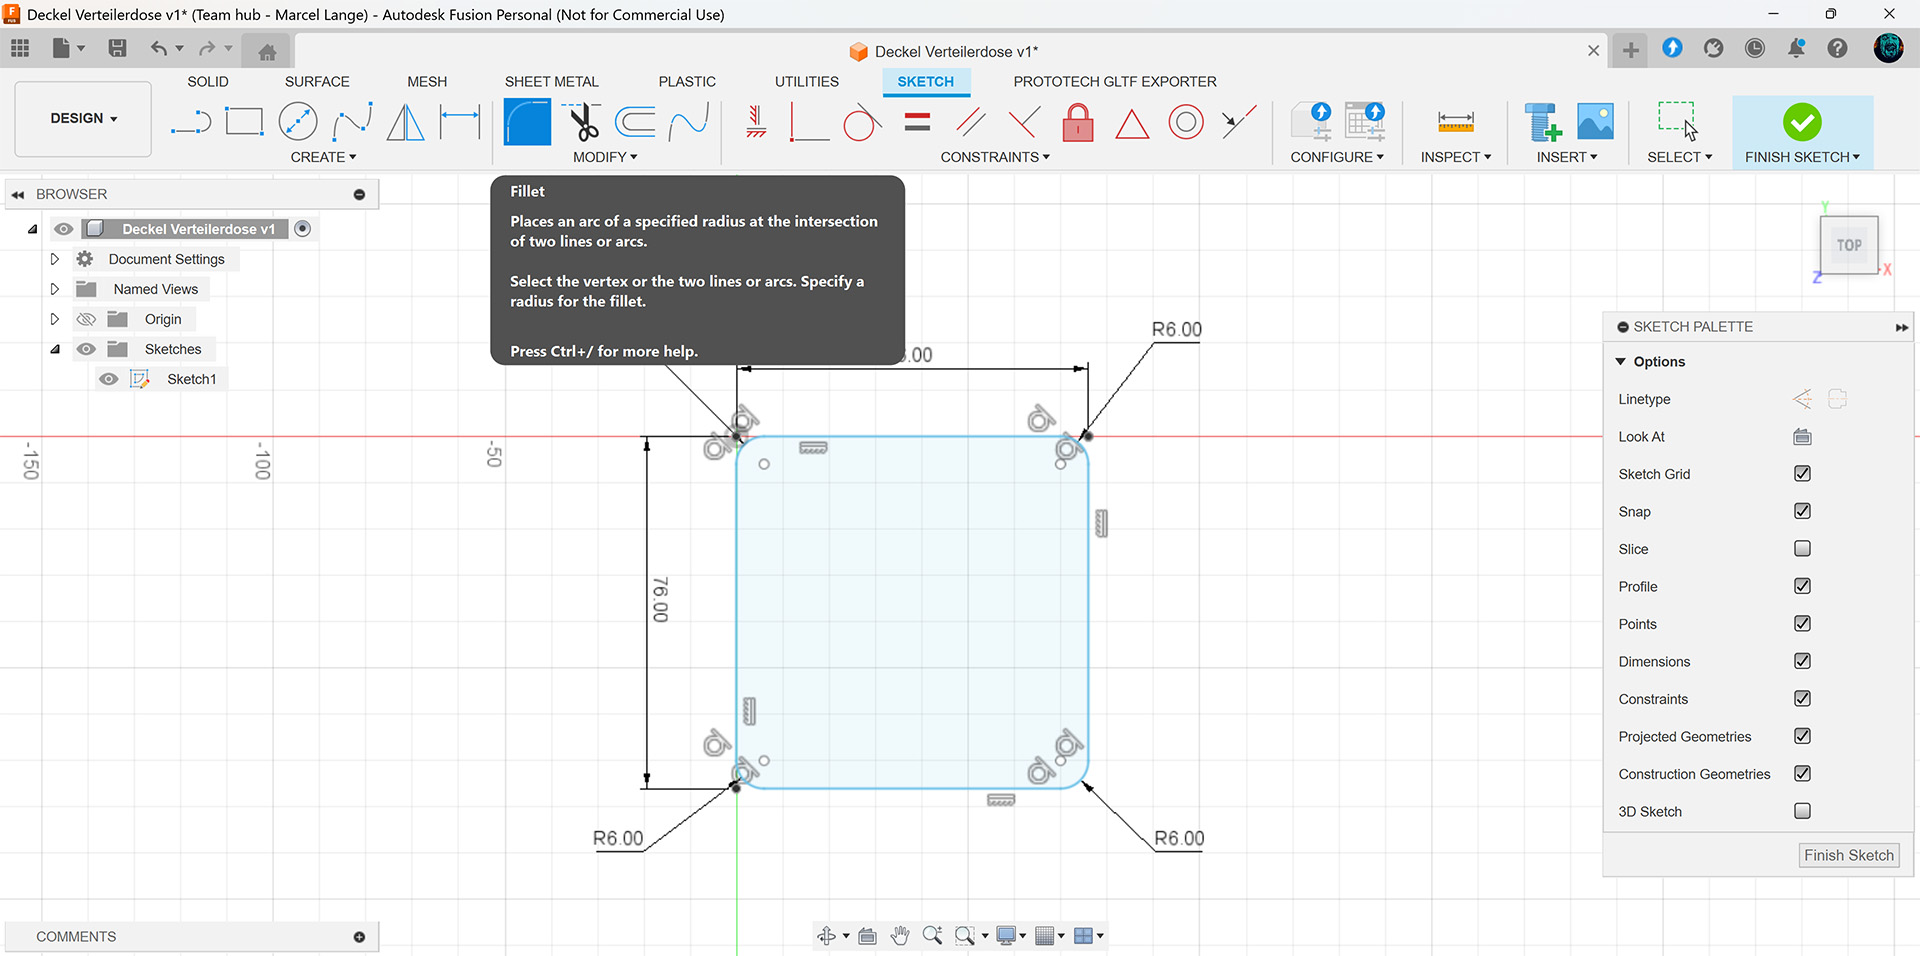1920x956 pixels.
Task: Enable the Slice checkbox
Action: tap(1802, 549)
